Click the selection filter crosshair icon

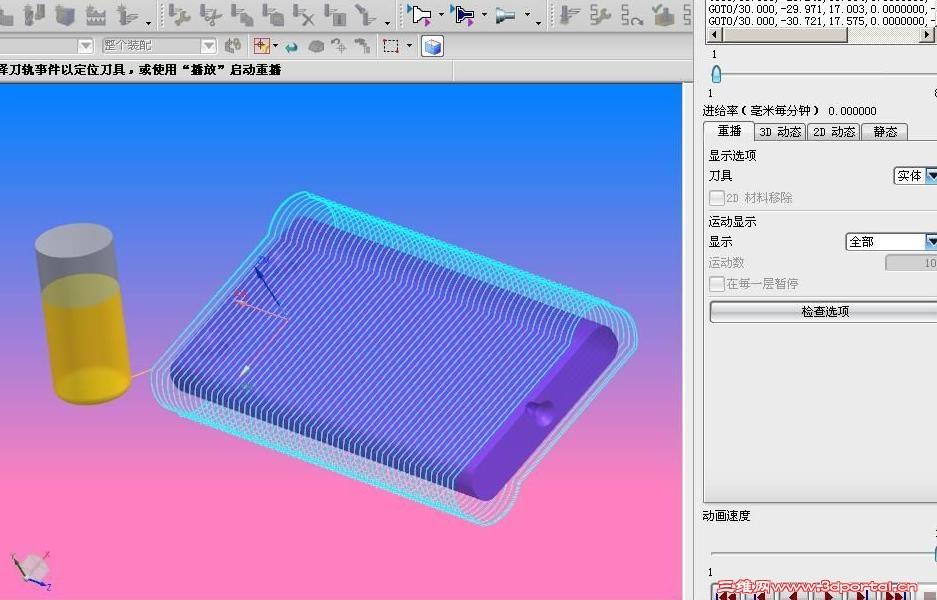(x=262, y=45)
